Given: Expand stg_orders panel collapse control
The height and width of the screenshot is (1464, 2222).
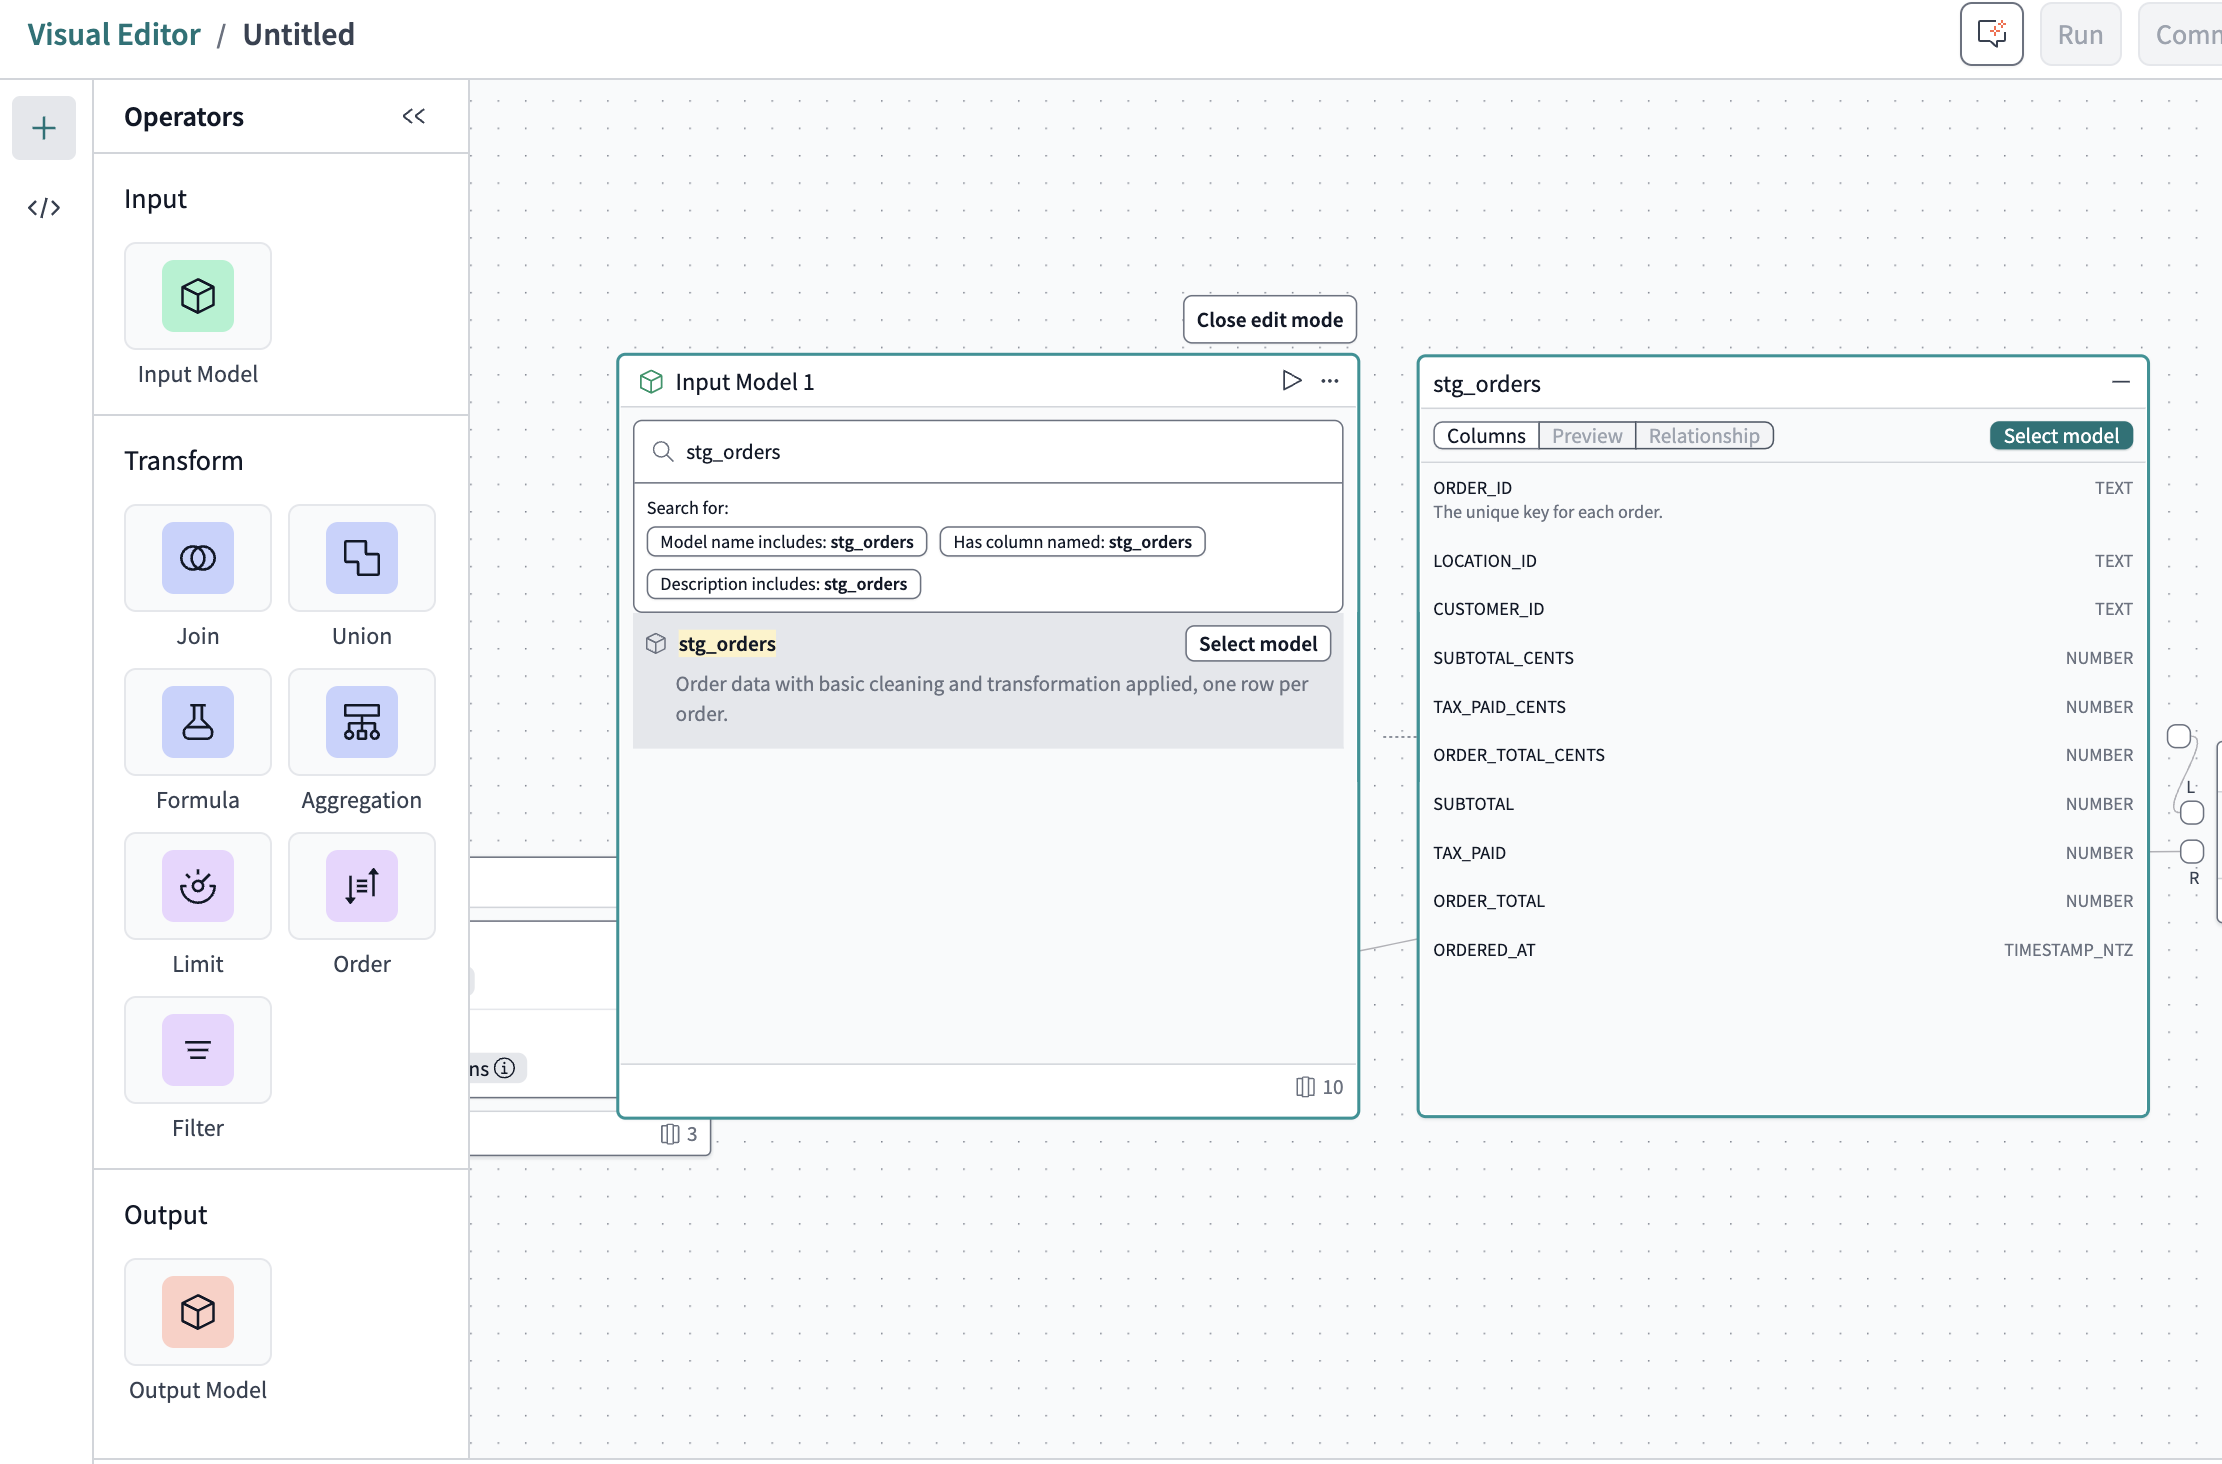Looking at the screenshot, I should 2119,381.
